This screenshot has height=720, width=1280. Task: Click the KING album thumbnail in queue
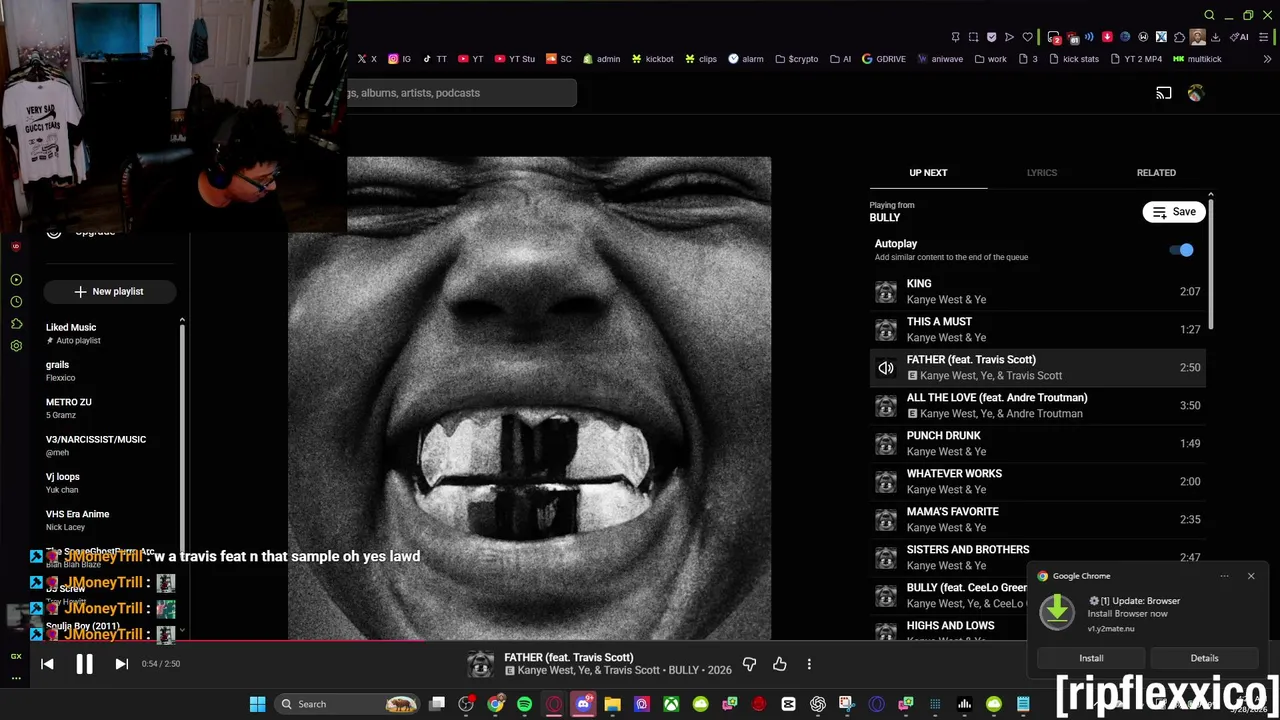886,292
